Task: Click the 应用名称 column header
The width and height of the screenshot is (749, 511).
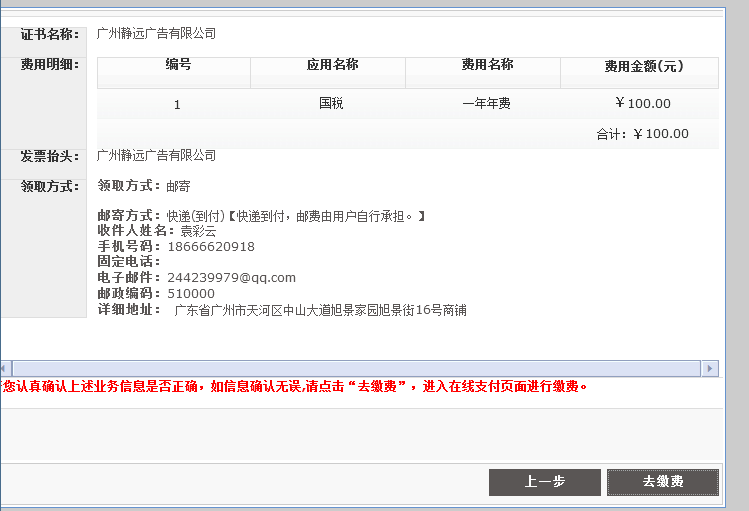Action: pos(328,73)
